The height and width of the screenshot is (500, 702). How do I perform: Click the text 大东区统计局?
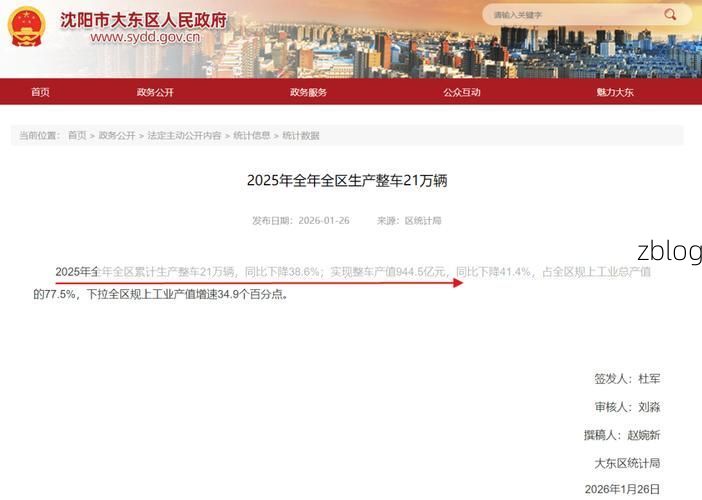point(627,463)
